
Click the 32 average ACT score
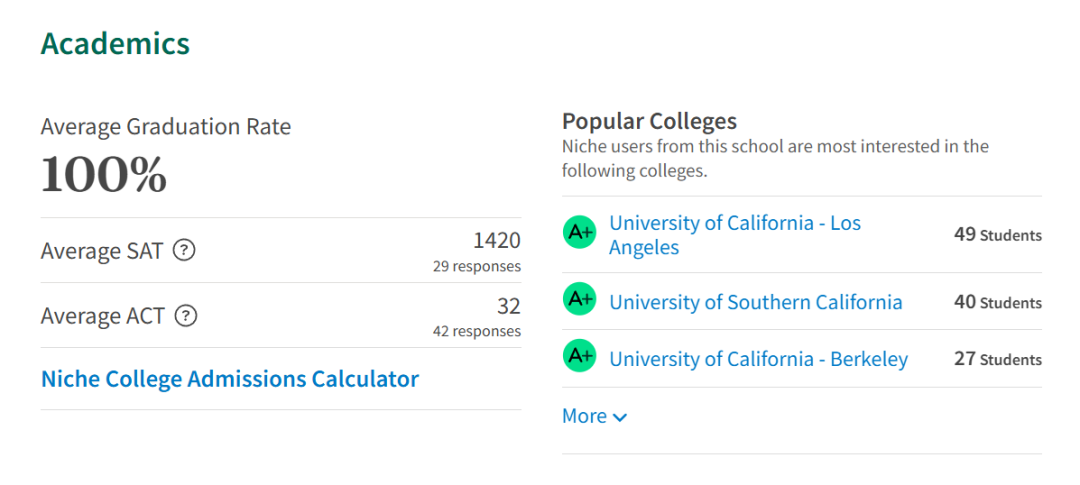tap(508, 305)
